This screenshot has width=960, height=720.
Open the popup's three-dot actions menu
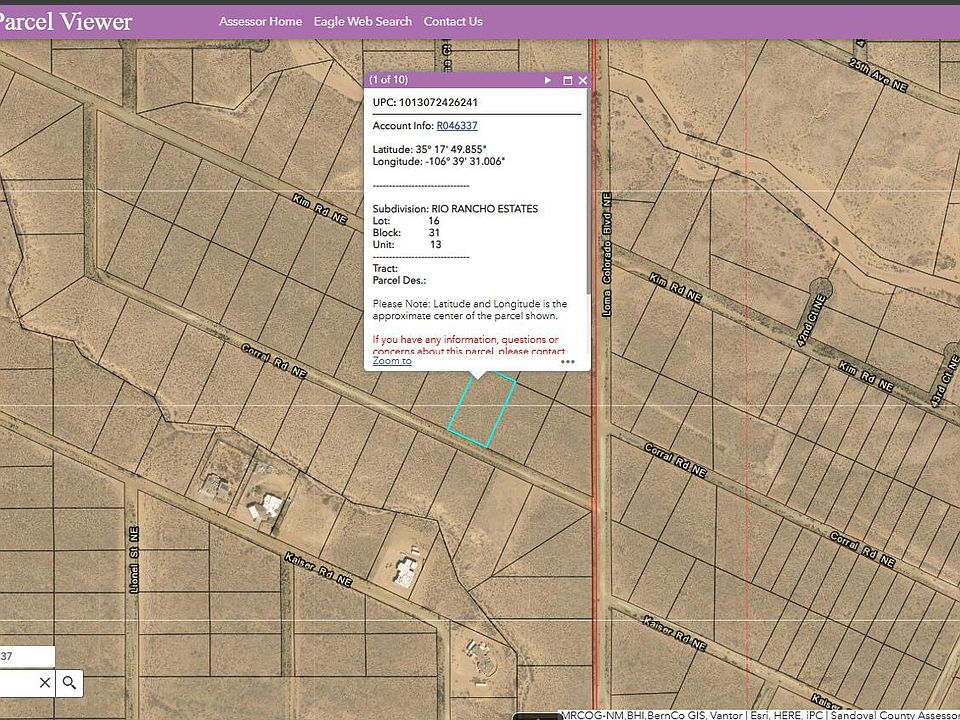pyautogui.click(x=568, y=361)
